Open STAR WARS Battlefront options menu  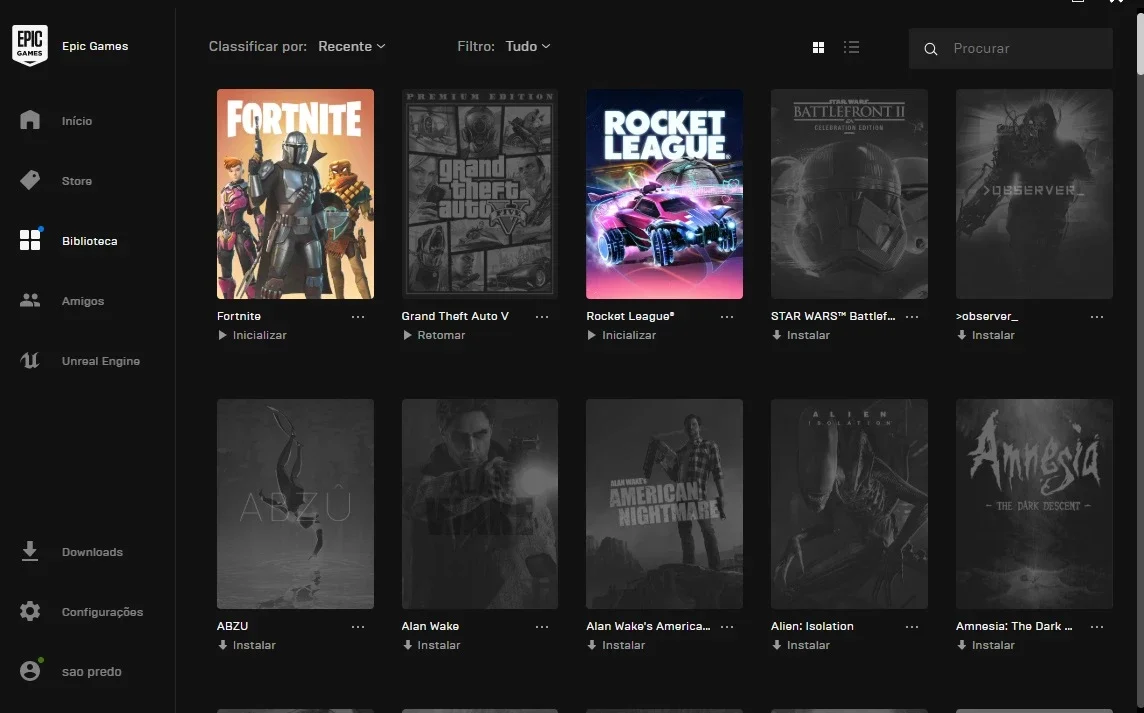point(912,317)
